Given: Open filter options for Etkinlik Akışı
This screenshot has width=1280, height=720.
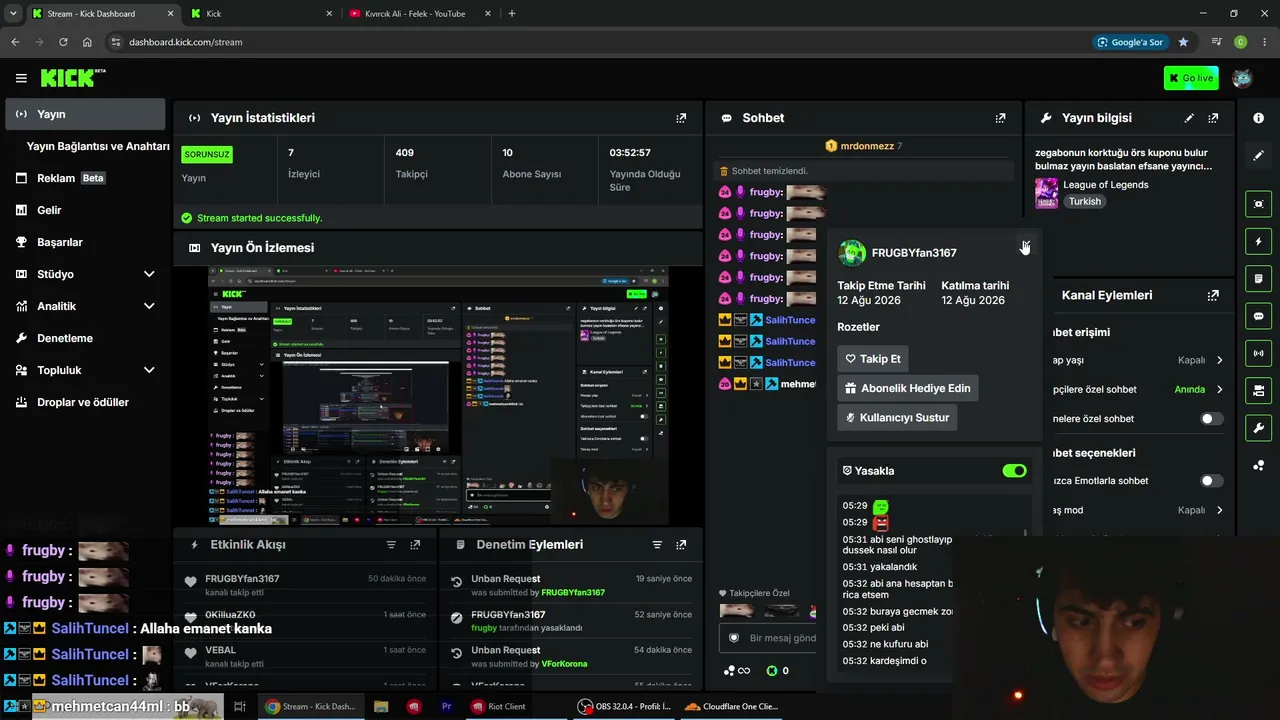Looking at the screenshot, I should [x=391, y=545].
